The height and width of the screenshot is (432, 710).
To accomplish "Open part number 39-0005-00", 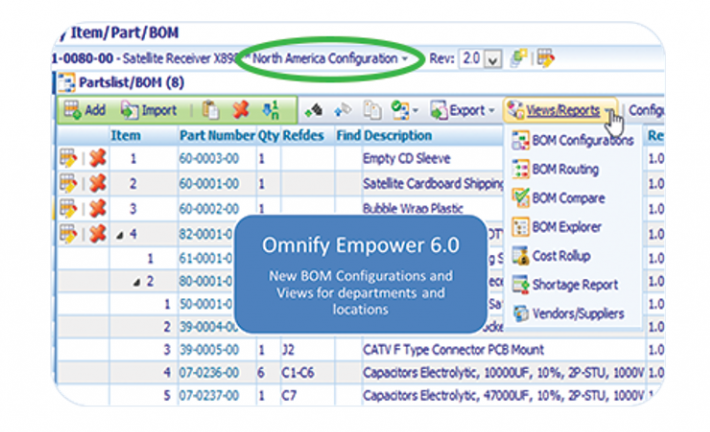I will point(209,350).
